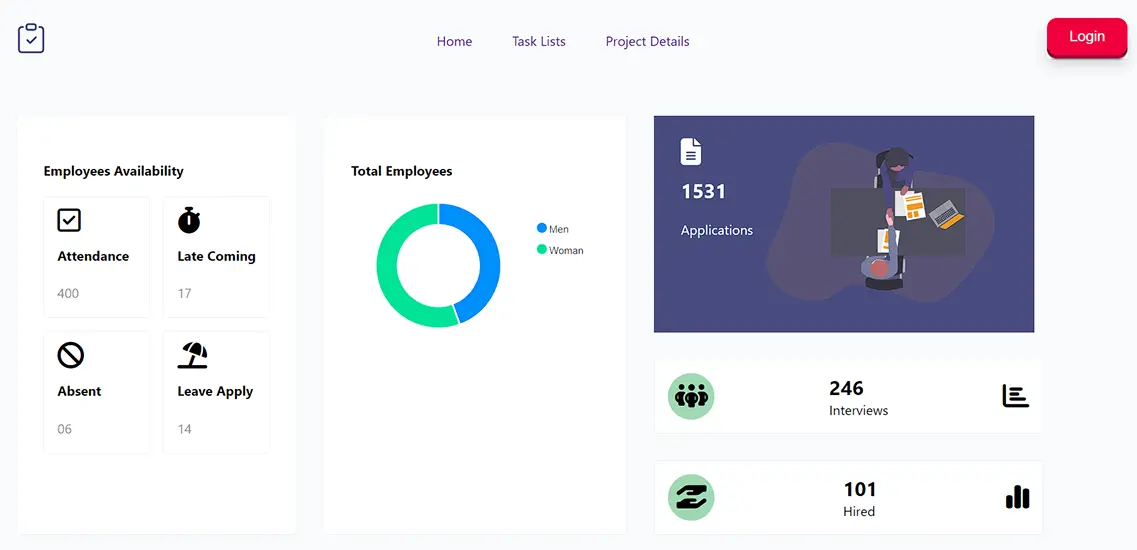Click the clipboard logo icon
The width and height of the screenshot is (1137, 550).
click(x=31, y=38)
